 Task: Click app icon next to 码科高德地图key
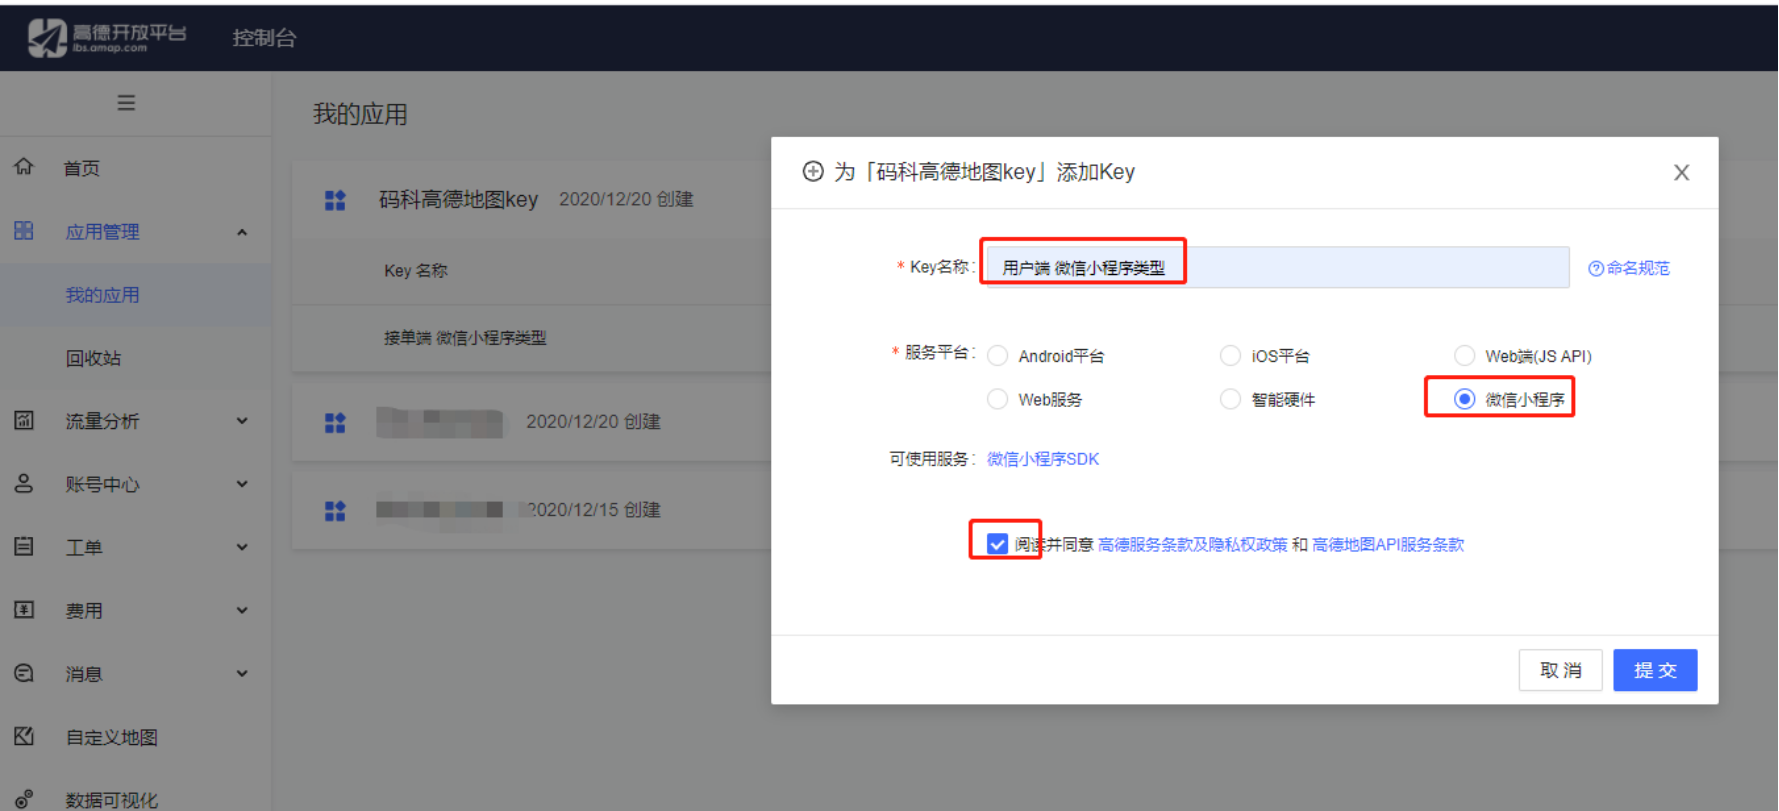[x=335, y=200]
